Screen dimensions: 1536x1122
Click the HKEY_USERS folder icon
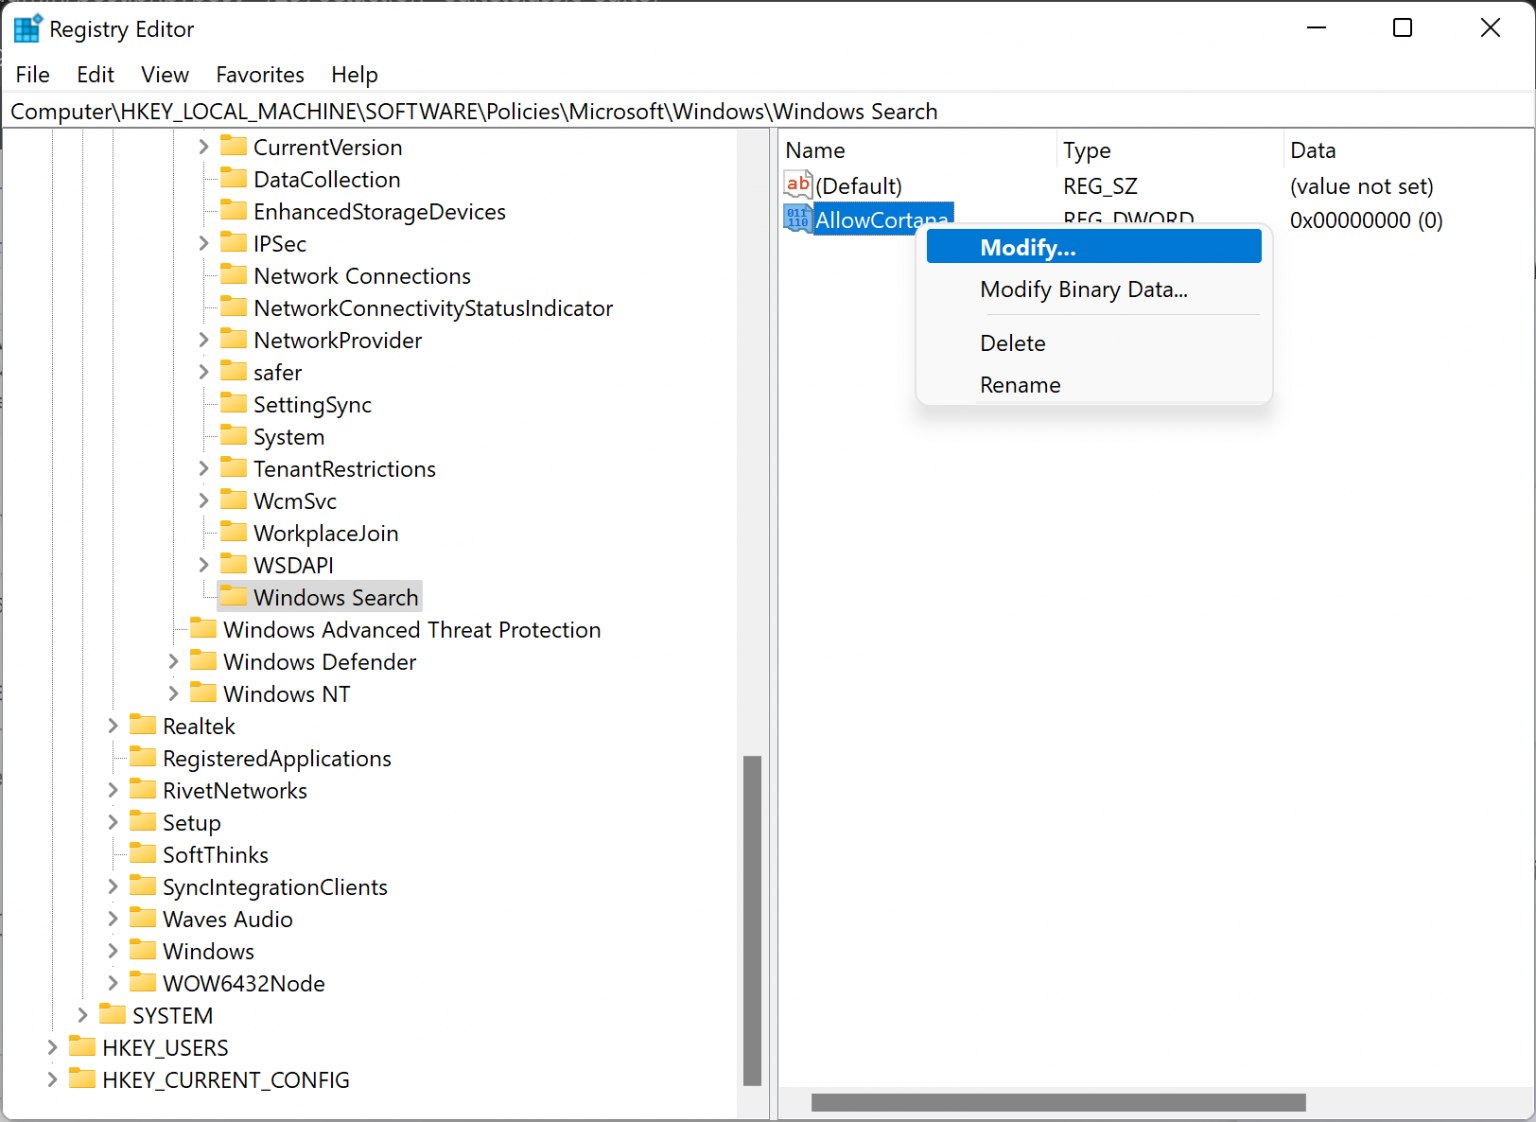(x=82, y=1046)
